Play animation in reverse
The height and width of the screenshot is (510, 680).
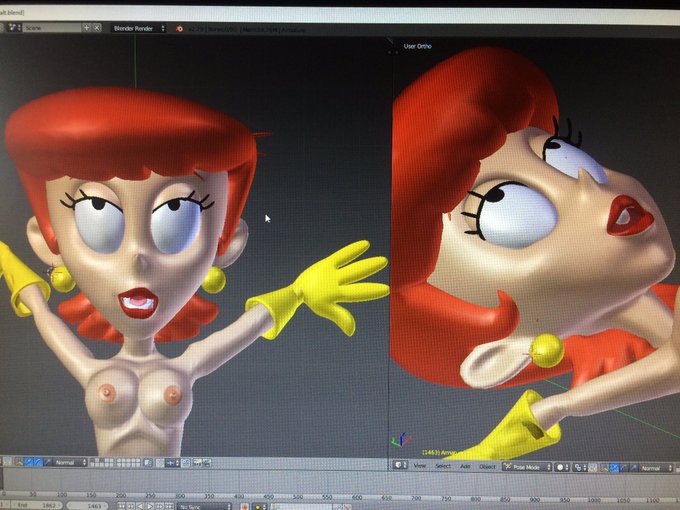point(140,506)
